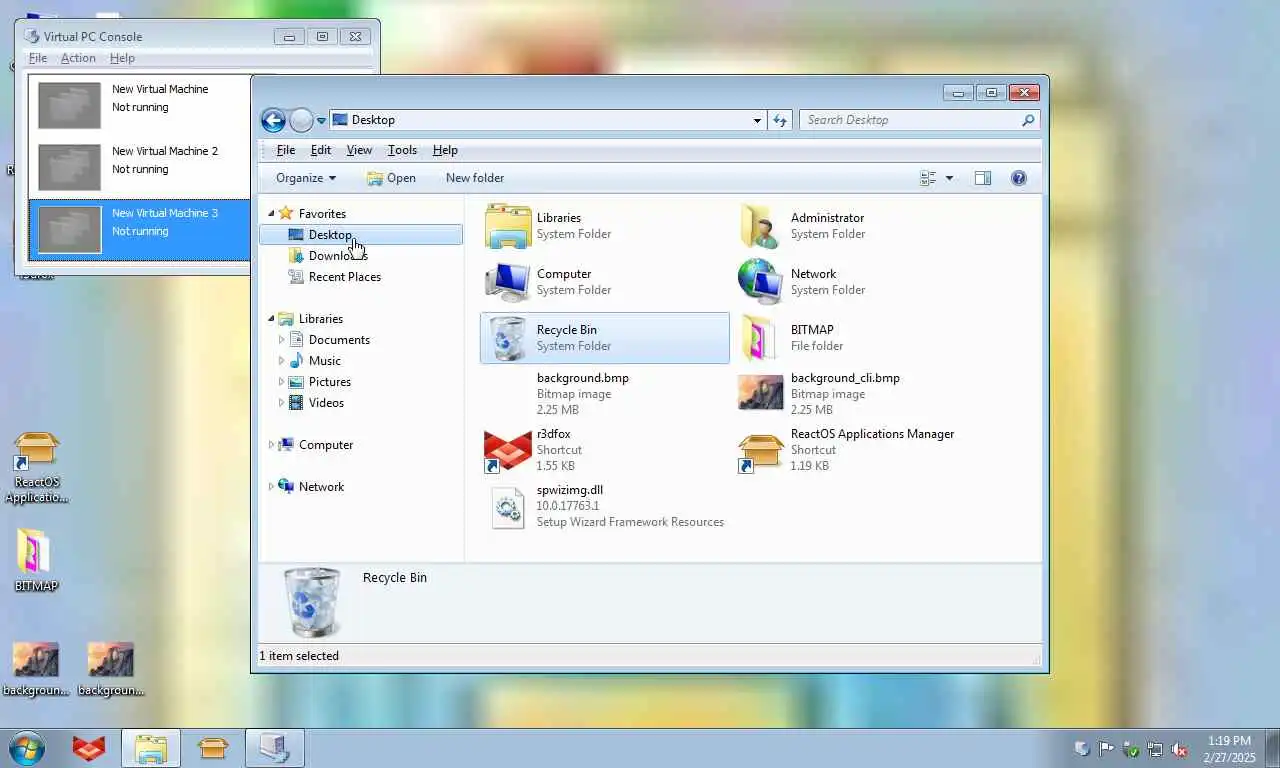Viewport: 1280px width, 768px height.
Task: Open ReactOS Applications Manager taskbar icon
Action: click(x=213, y=748)
